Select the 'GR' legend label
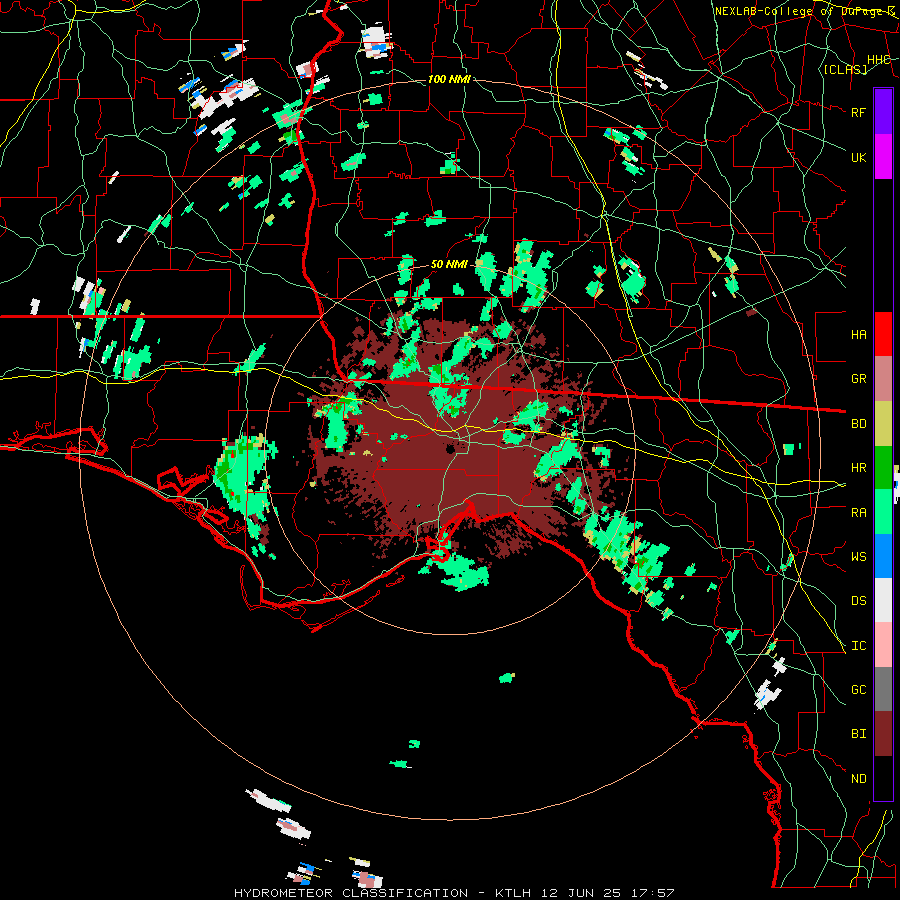Viewport: 900px width, 900px height. tap(858, 379)
